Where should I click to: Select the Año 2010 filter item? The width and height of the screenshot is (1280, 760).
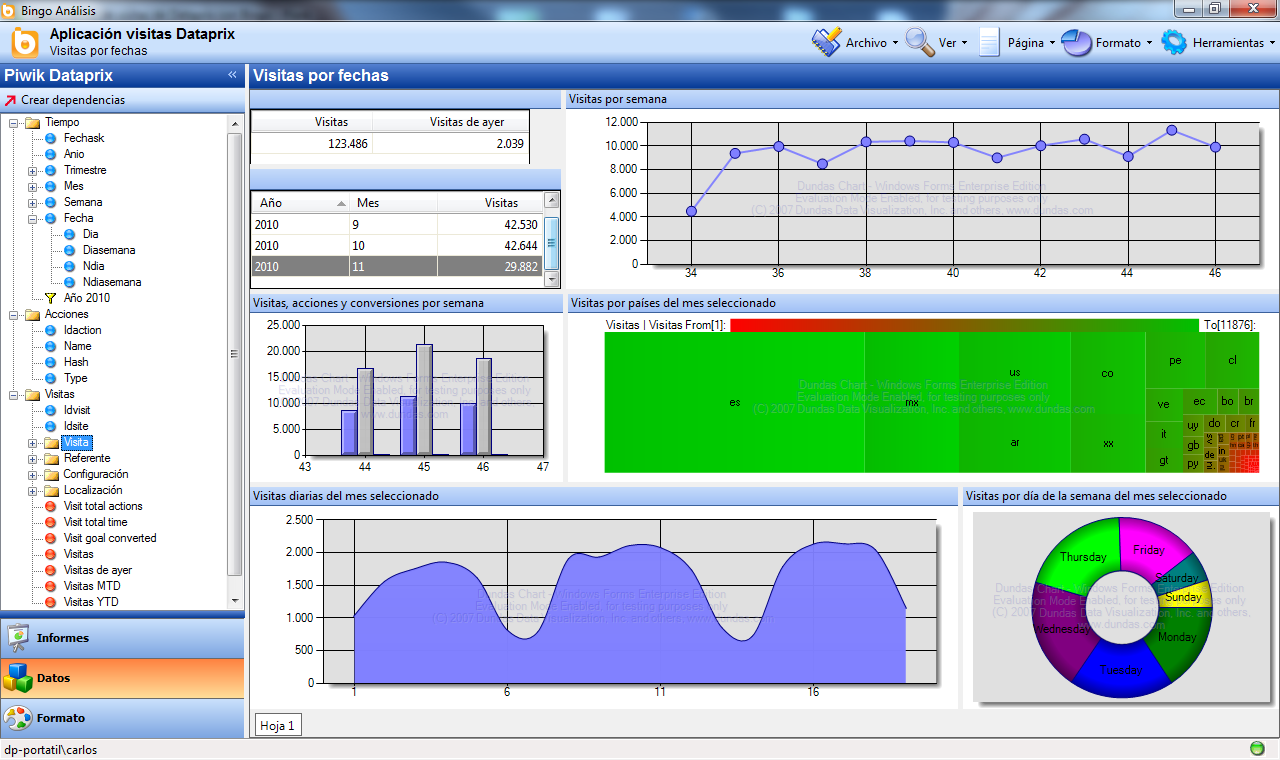[86, 298]
